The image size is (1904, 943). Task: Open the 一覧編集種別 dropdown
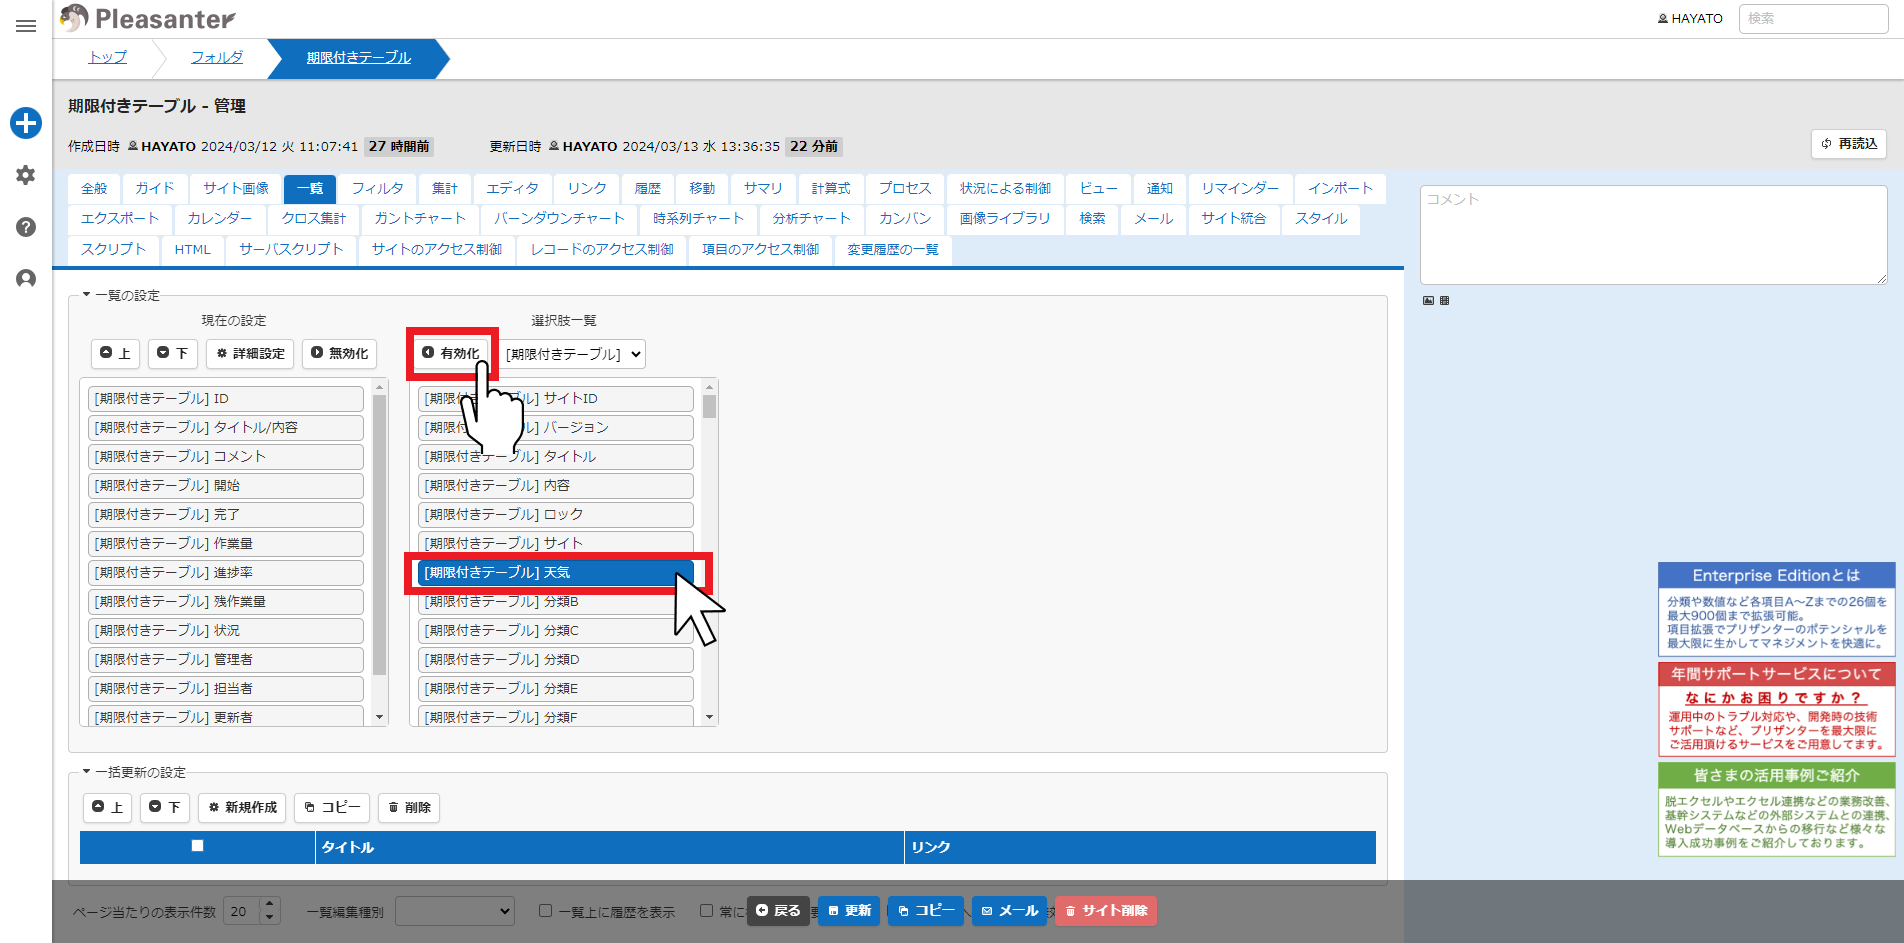pos(455,911)
